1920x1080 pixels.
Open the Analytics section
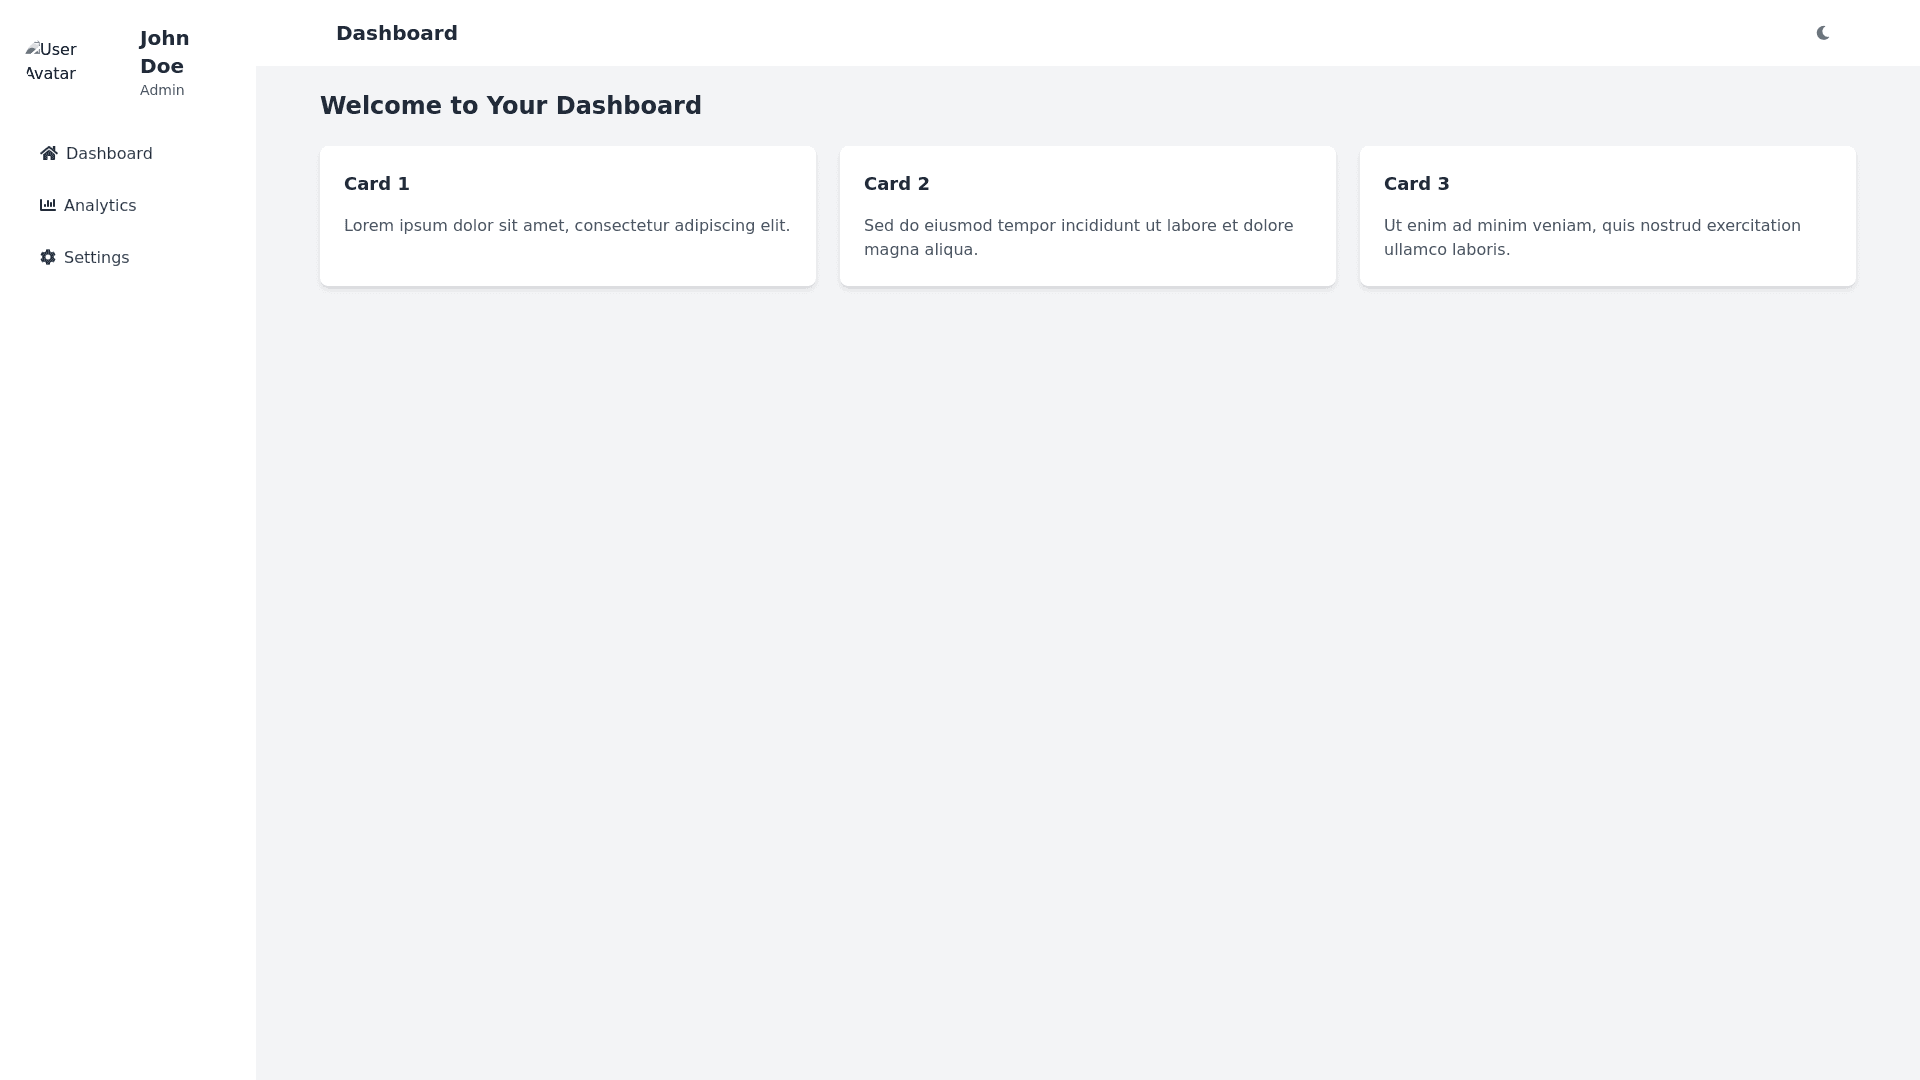[100, 205]
